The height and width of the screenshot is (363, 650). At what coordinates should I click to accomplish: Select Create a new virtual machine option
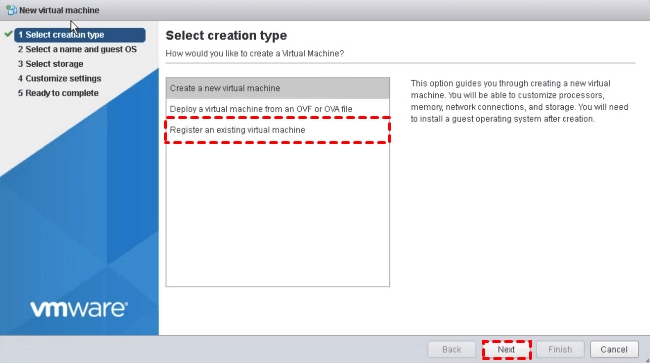278,88
